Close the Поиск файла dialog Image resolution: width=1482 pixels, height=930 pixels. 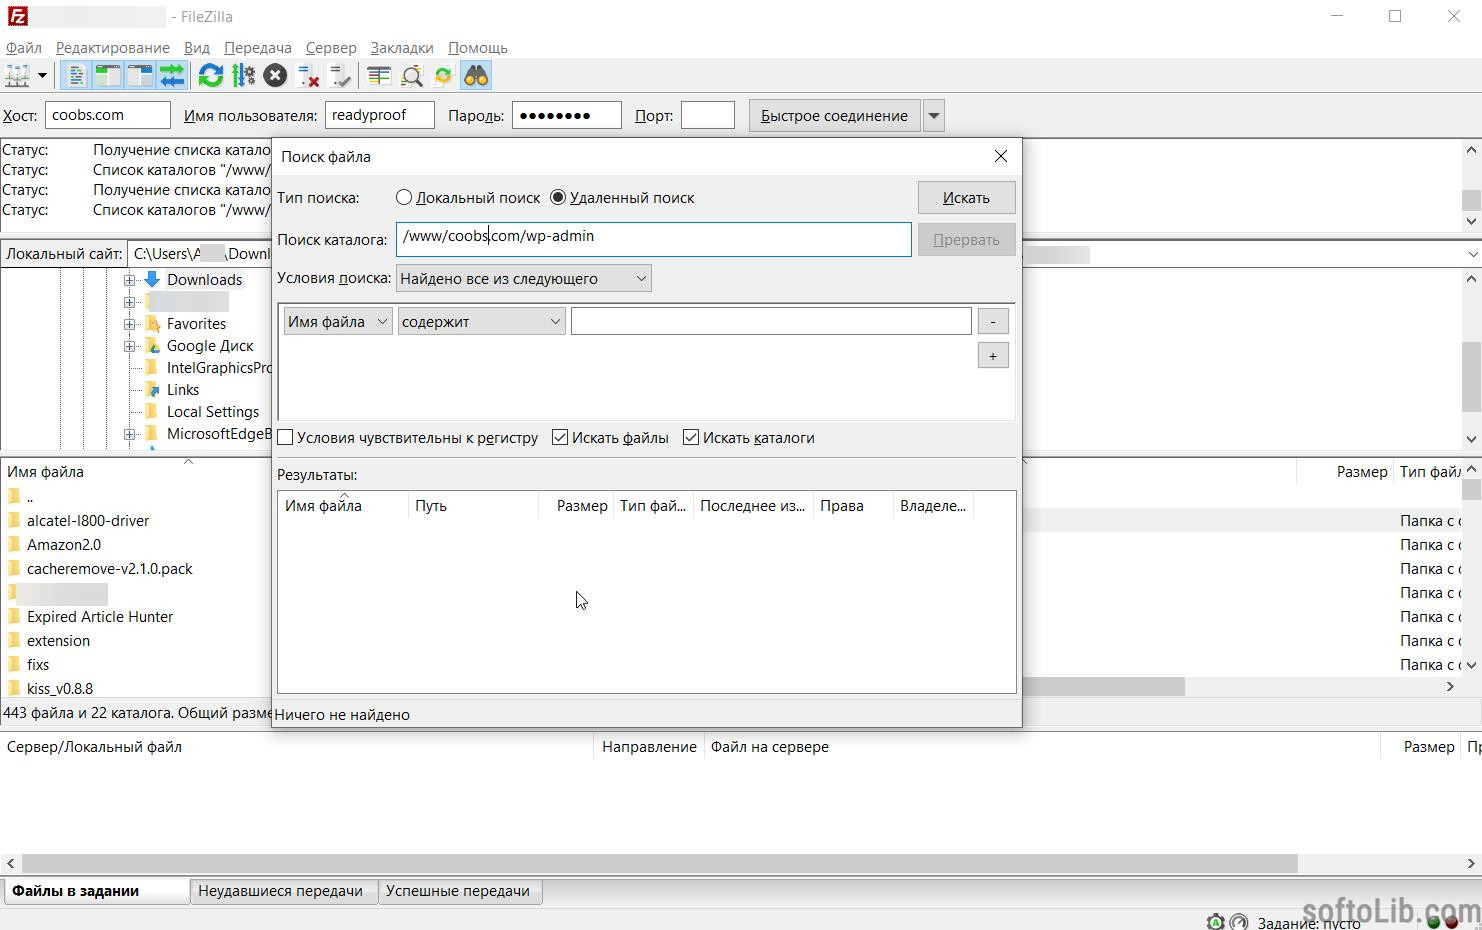tap(1001, 156)
